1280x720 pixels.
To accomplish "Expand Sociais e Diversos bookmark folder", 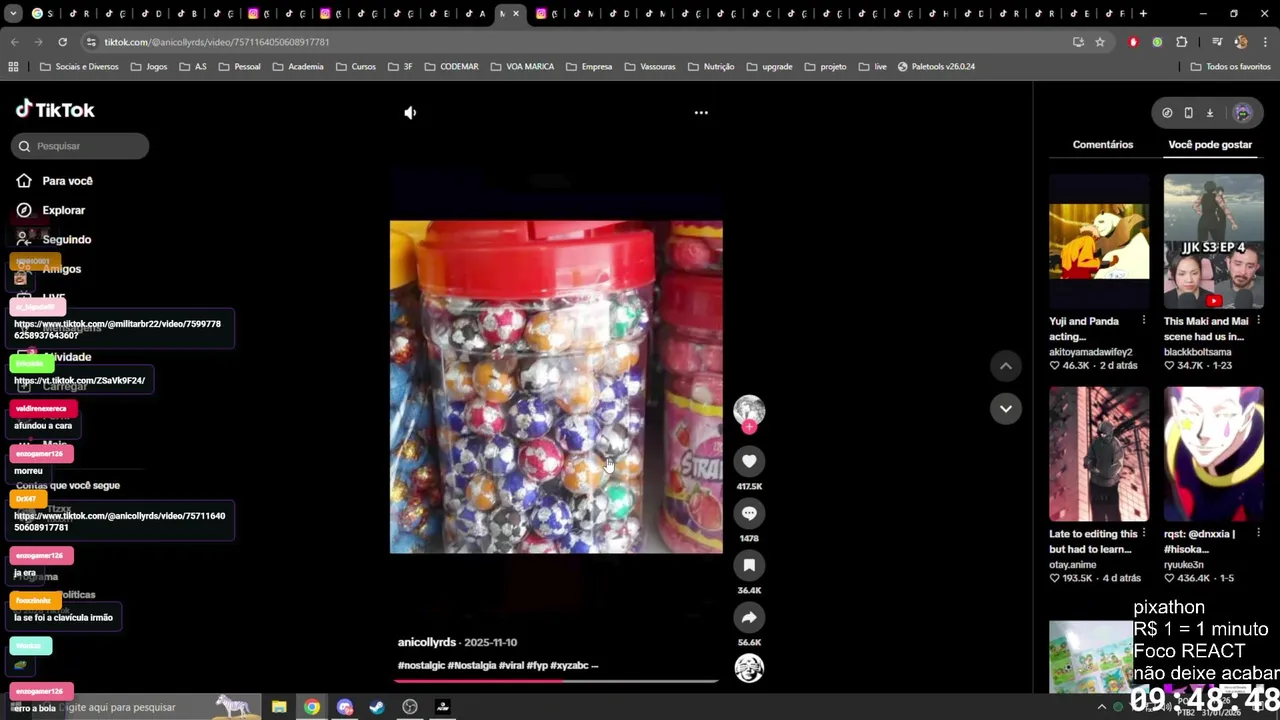I will [x=79, y=67].
